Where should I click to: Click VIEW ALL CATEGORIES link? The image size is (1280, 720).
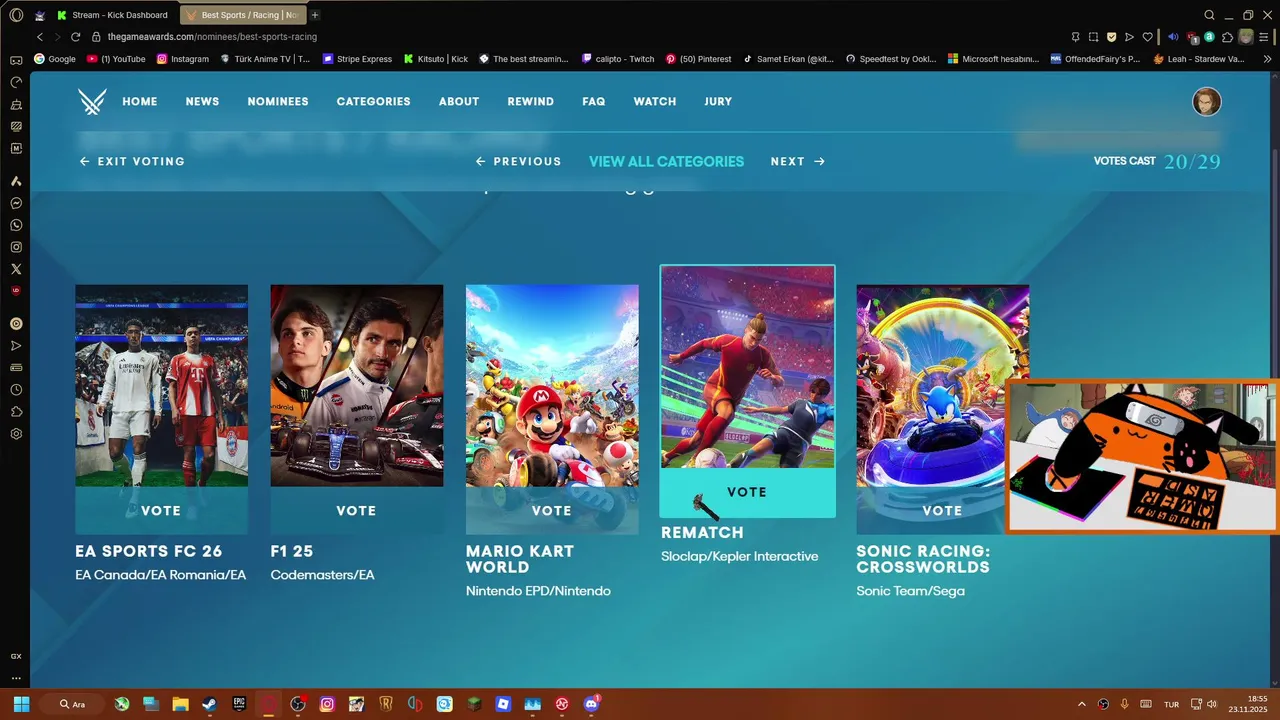666,161
